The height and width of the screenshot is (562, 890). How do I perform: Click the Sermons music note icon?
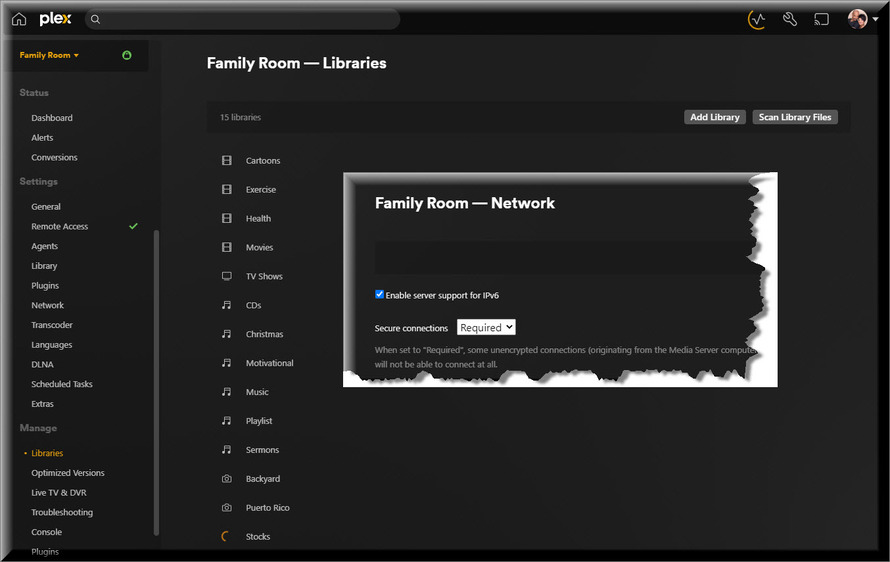226,450
